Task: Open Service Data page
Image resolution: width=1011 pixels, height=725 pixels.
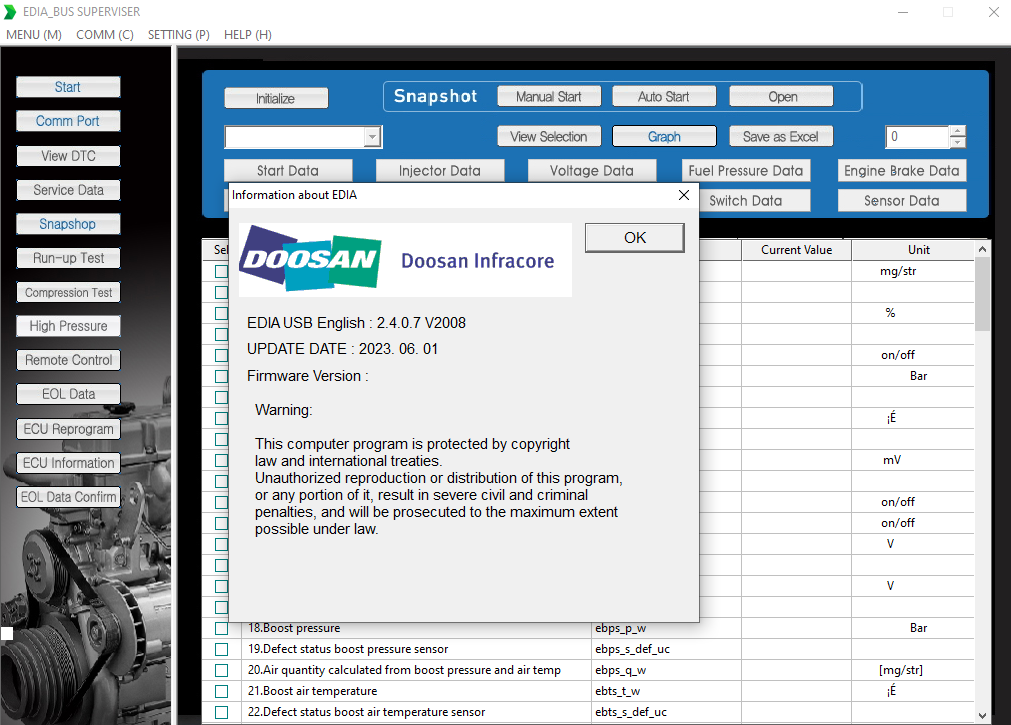Action: (x=68, y=190)
